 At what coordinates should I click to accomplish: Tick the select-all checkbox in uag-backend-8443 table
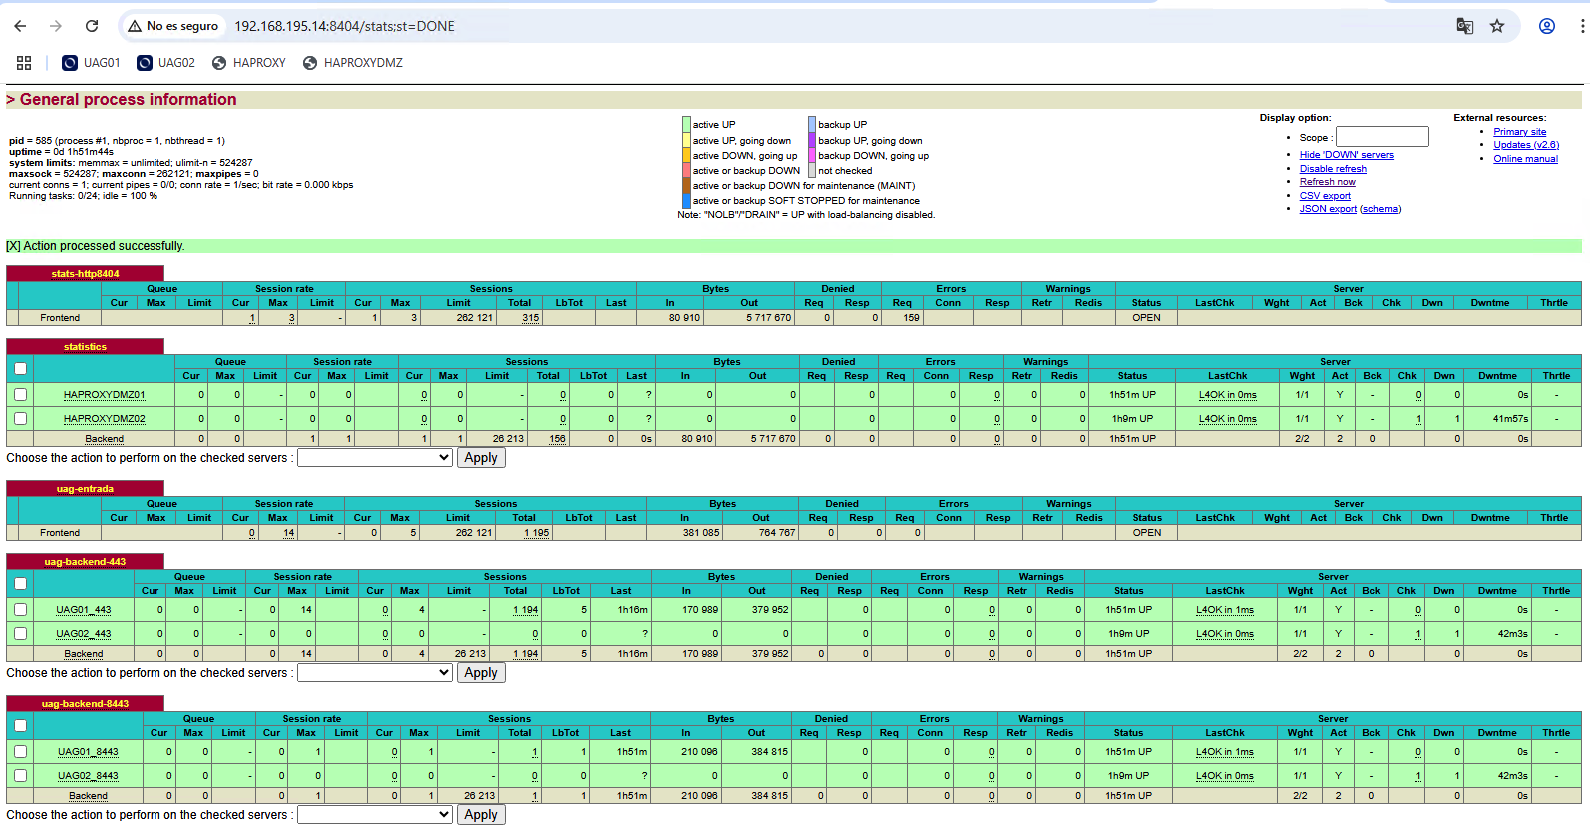[x=20, y=726]
